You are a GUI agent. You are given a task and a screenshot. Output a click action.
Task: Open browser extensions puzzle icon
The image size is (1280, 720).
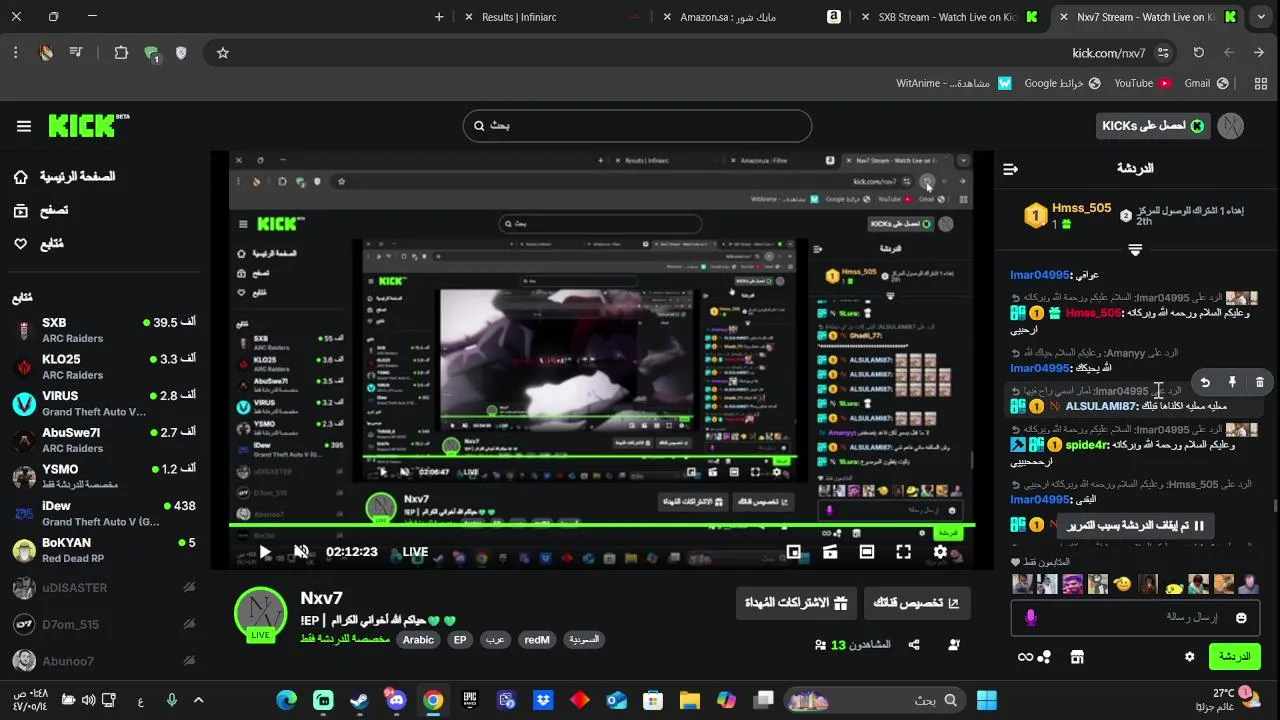121,53
